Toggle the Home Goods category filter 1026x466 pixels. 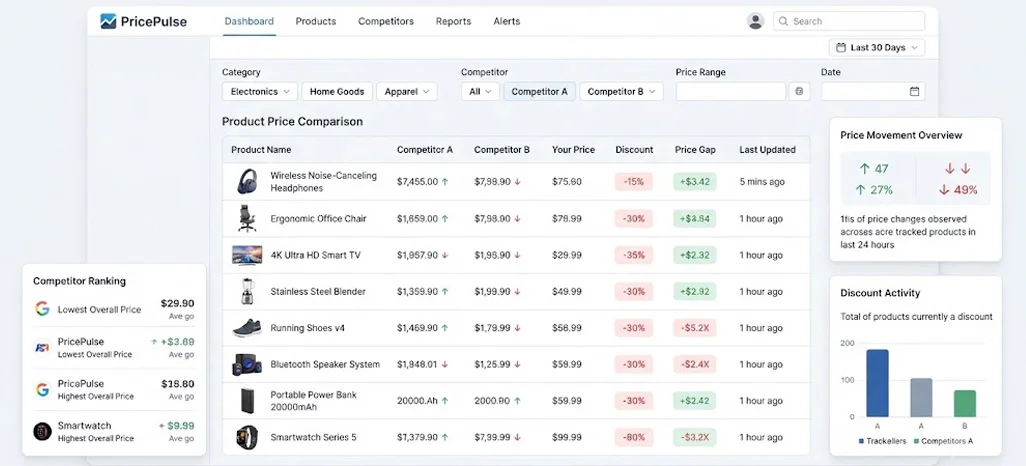click(337, 92)
